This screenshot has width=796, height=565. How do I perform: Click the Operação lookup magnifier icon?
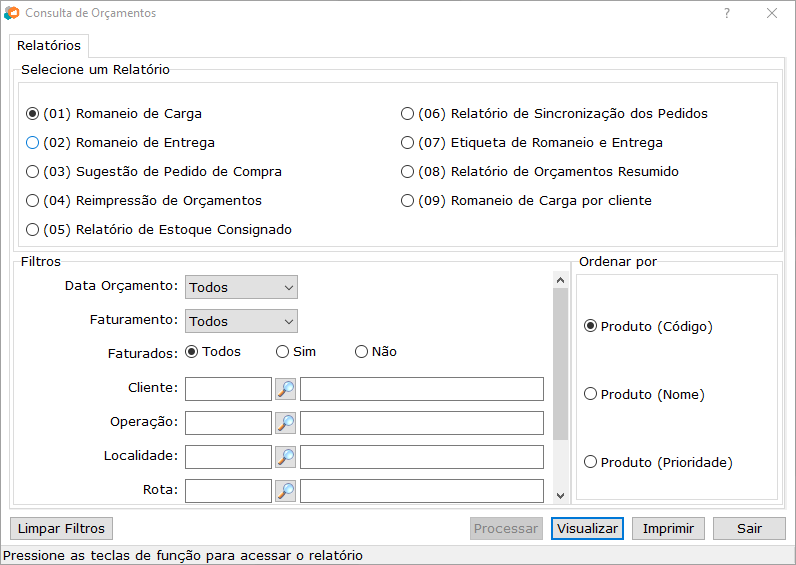(x=285, y=423)
